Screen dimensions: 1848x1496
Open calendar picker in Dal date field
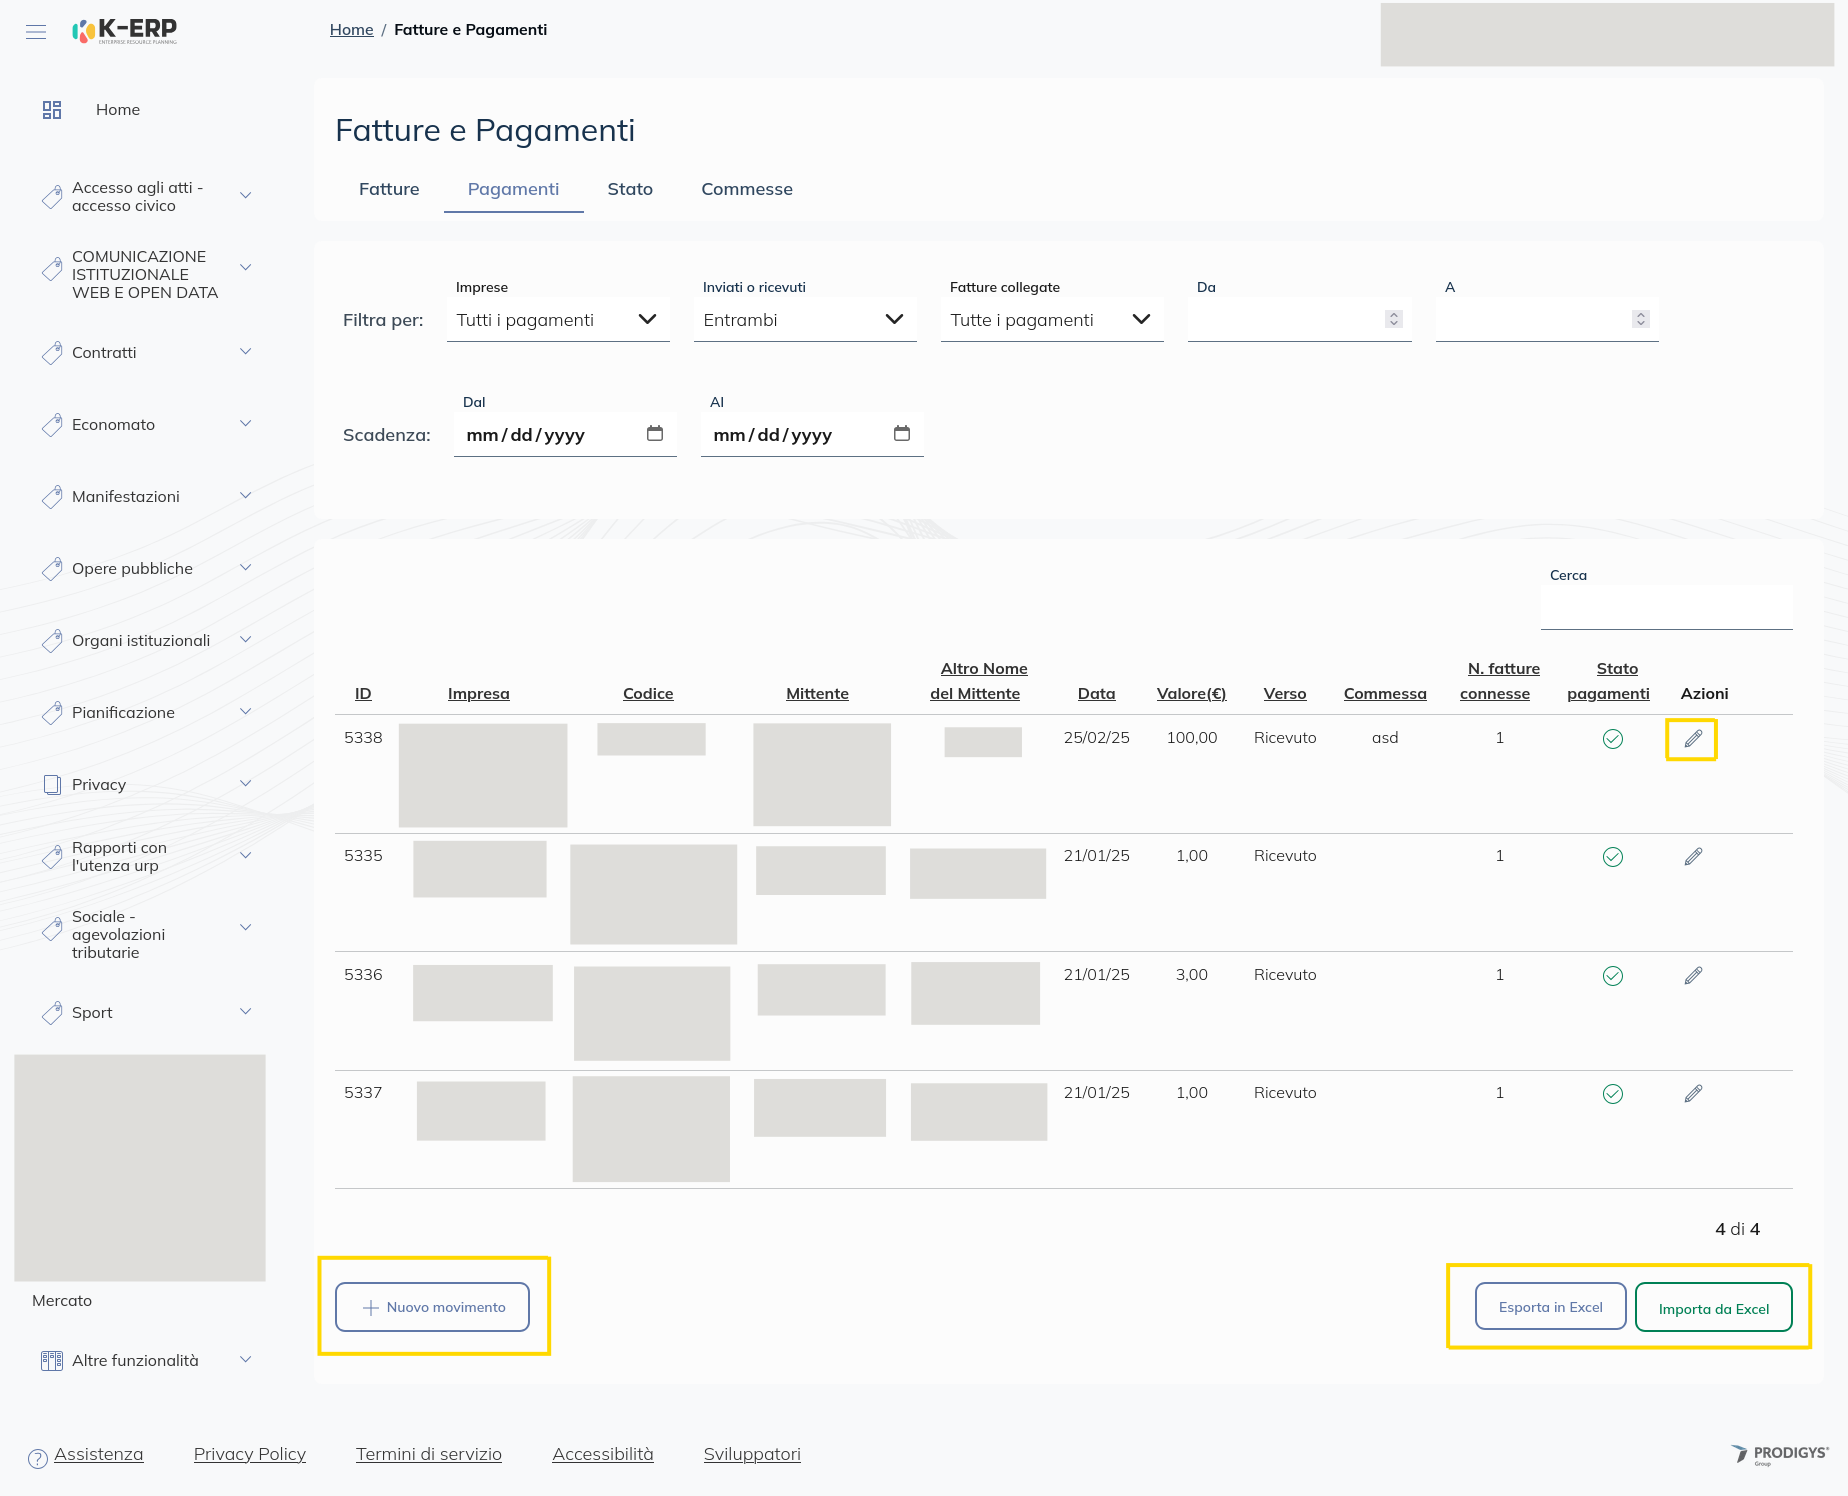655,434
